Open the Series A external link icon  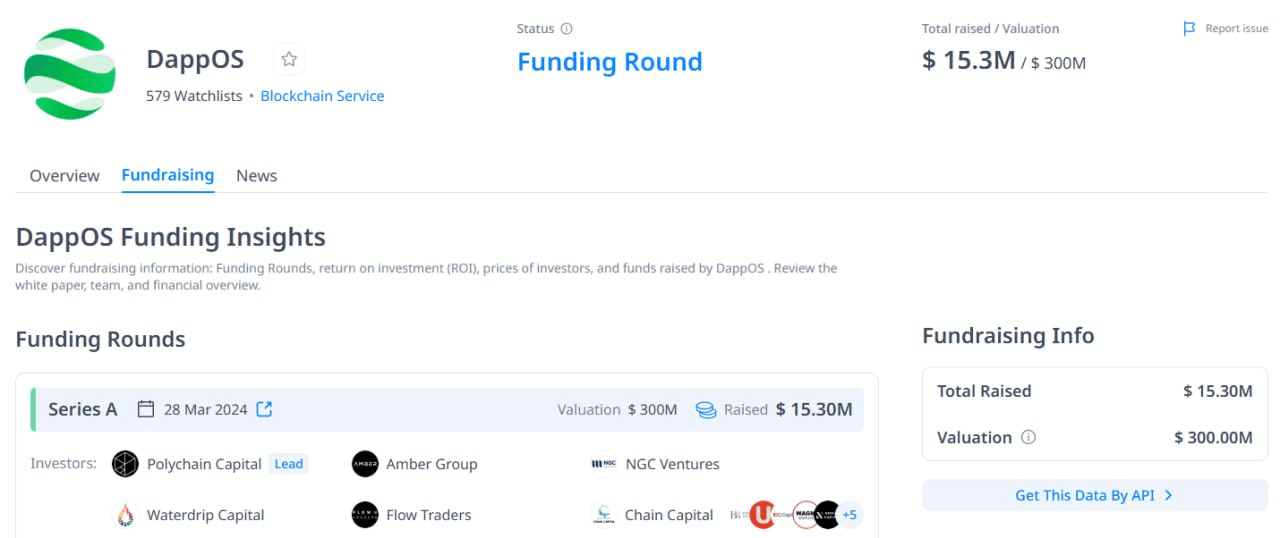[x=264, y=409]
